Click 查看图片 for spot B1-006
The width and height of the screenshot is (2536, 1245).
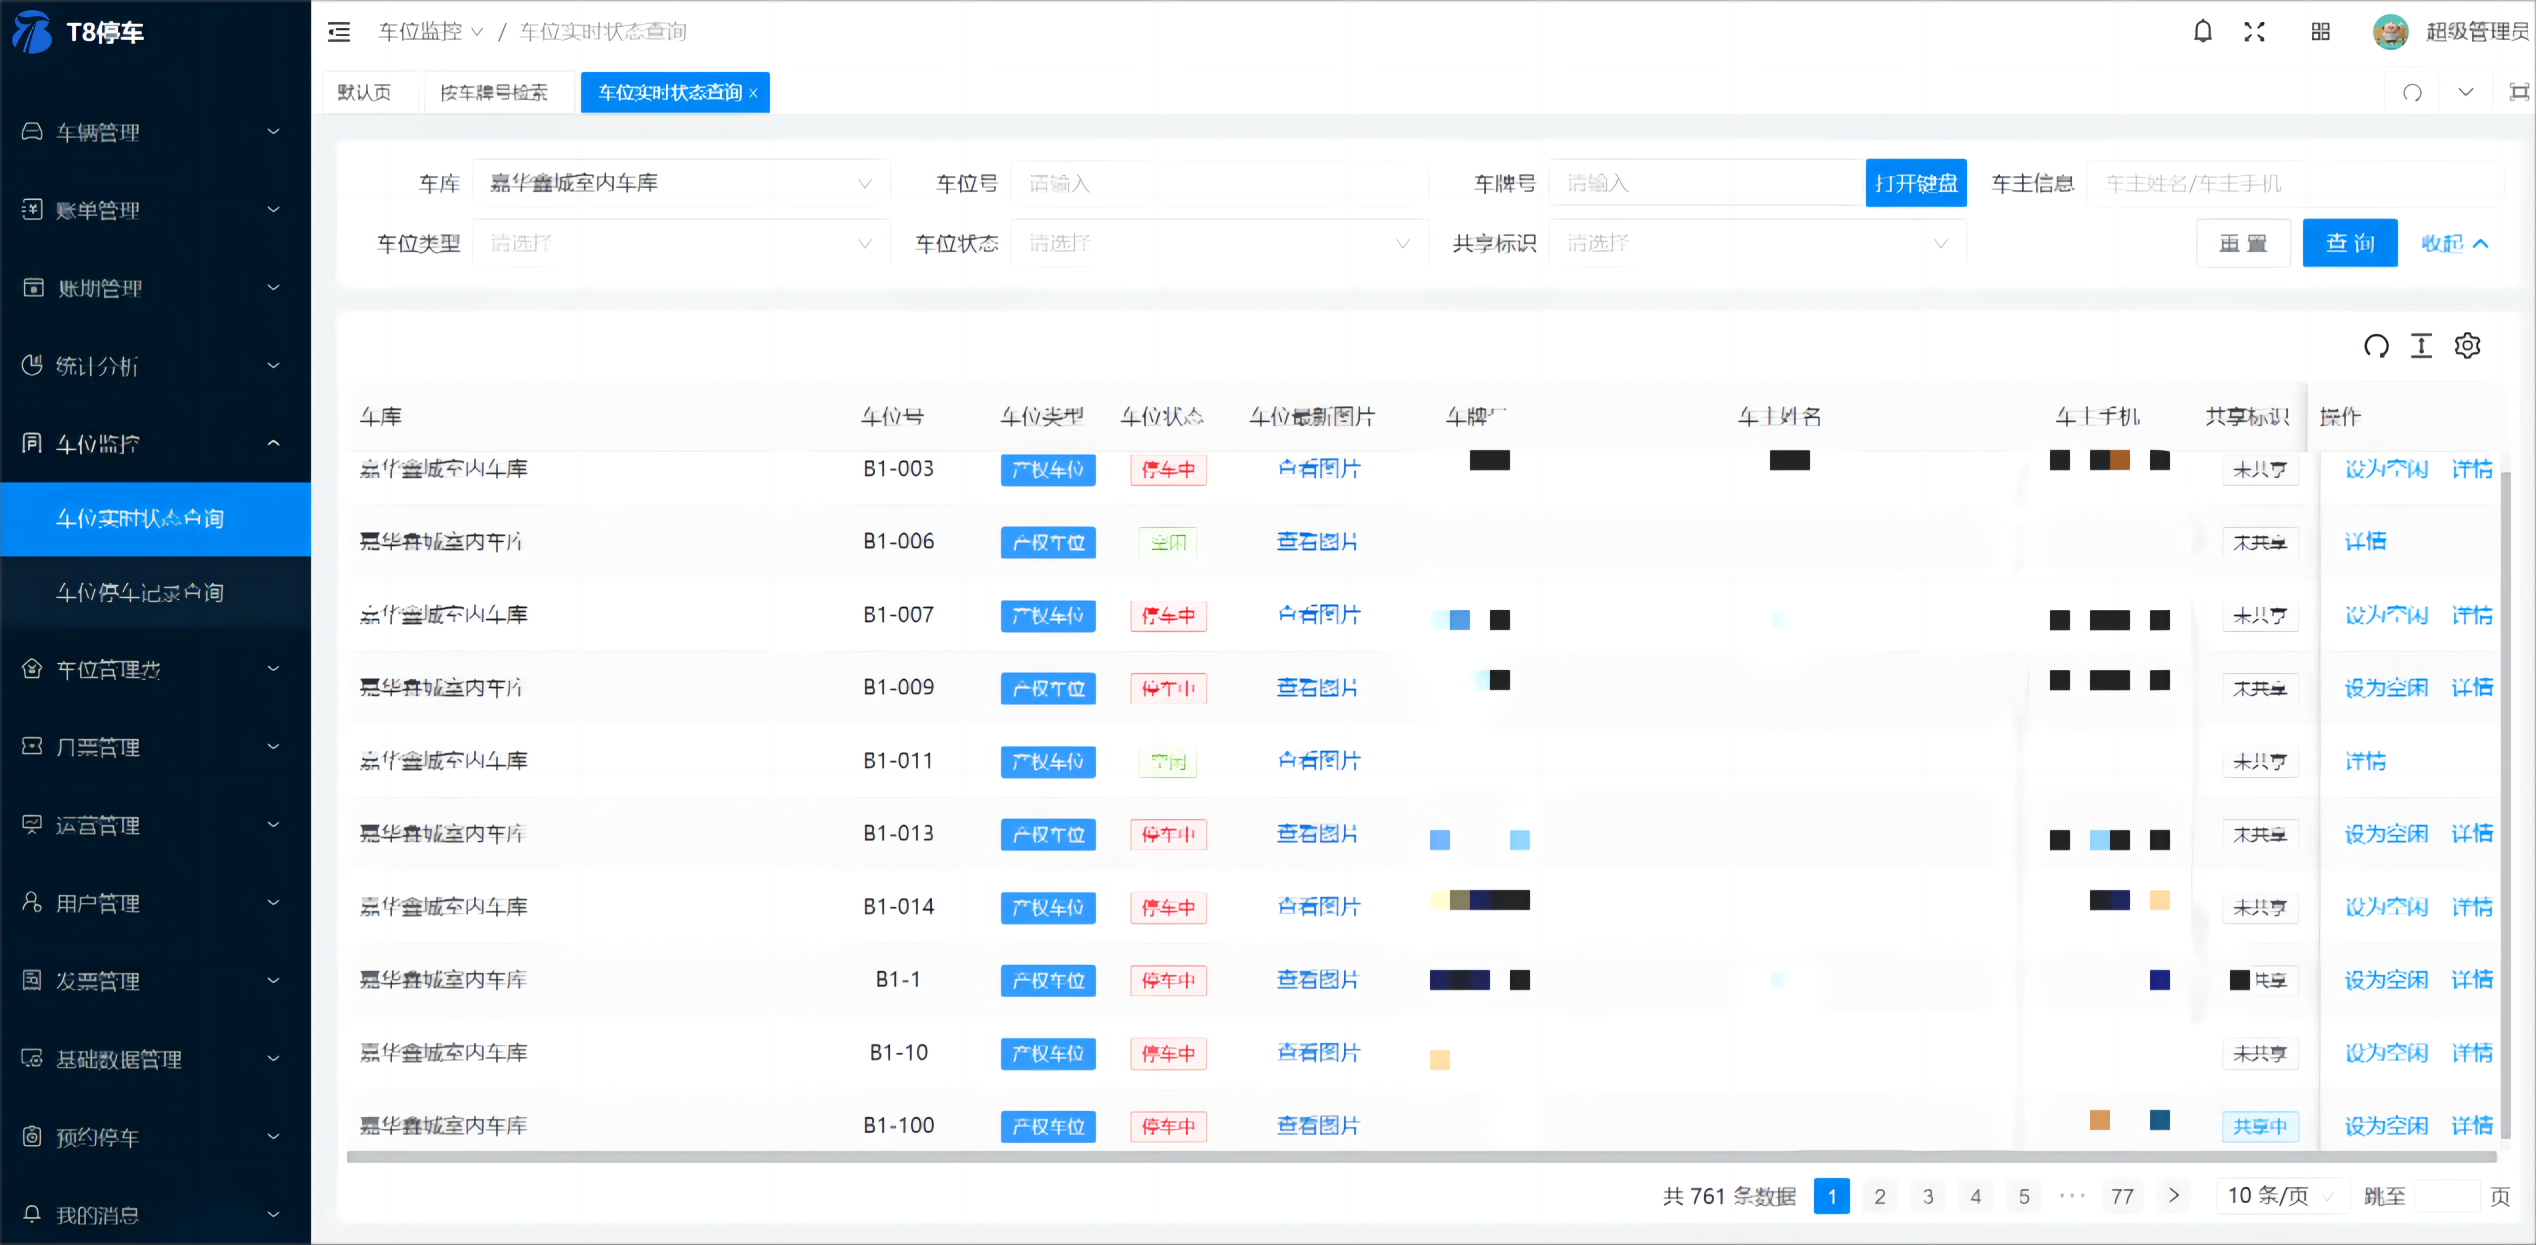[x=1317, y=542]
